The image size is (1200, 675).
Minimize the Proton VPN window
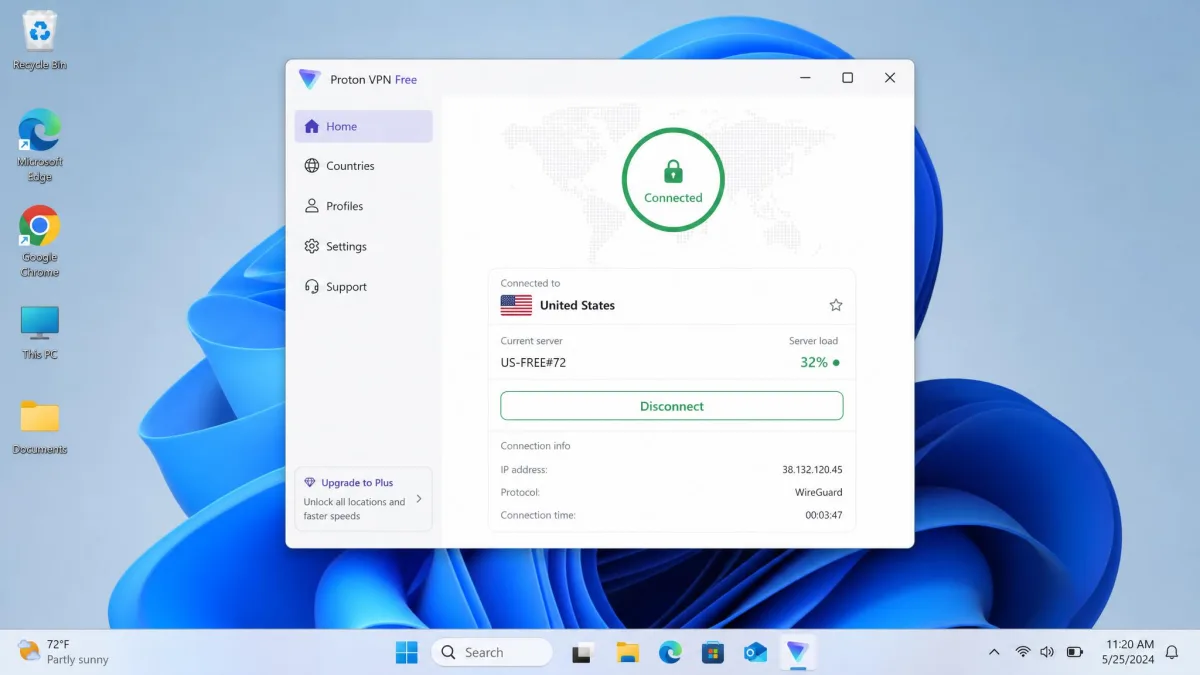[805, 78]
